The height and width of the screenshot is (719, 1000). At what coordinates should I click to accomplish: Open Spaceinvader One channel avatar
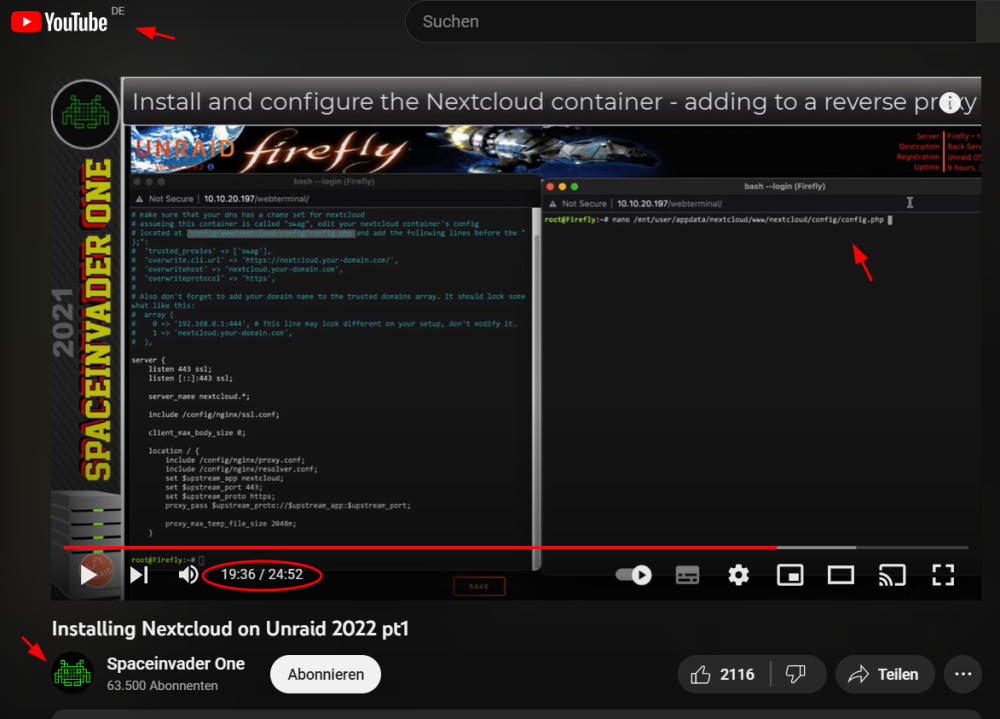73,673
